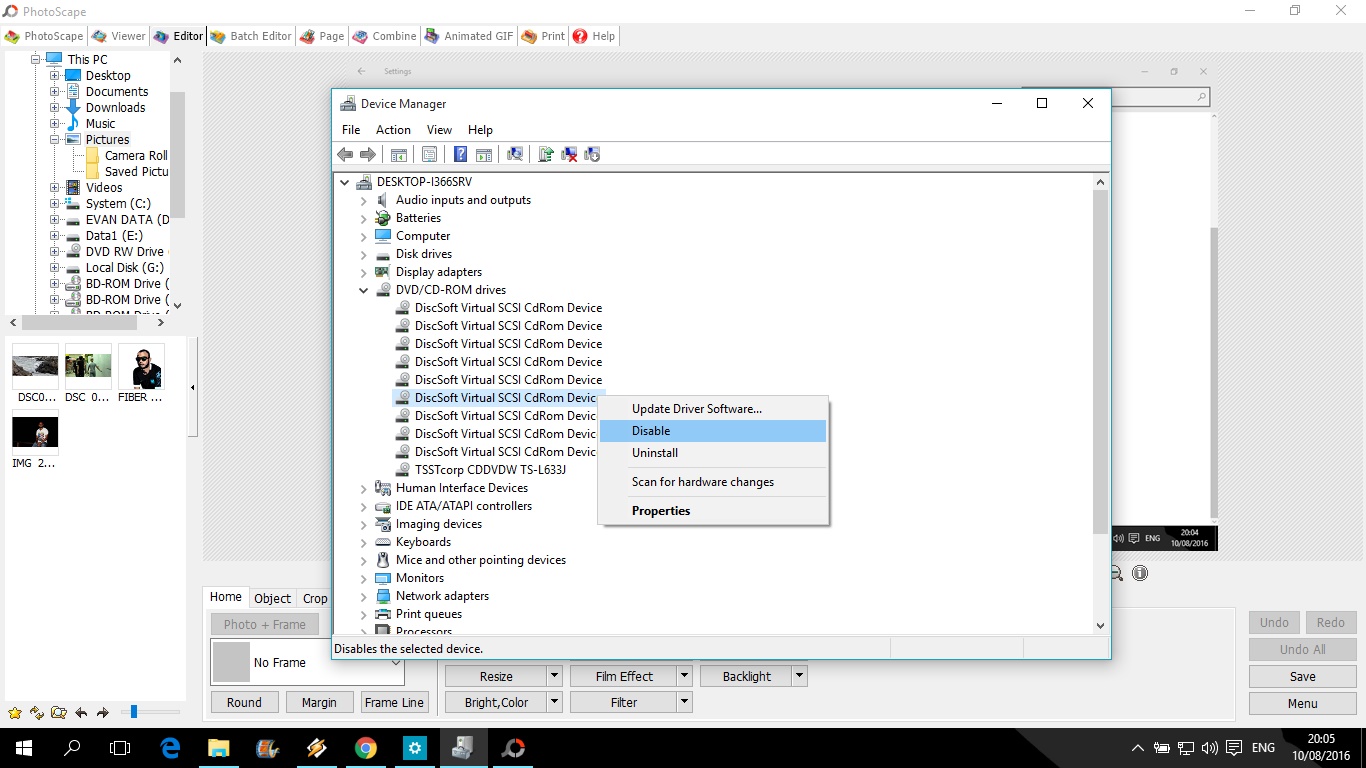The width and height of the screenshot is (1366, 768).
Task: Click the Help question mark icon in Device Manager
Action: (x=459, y=154)
